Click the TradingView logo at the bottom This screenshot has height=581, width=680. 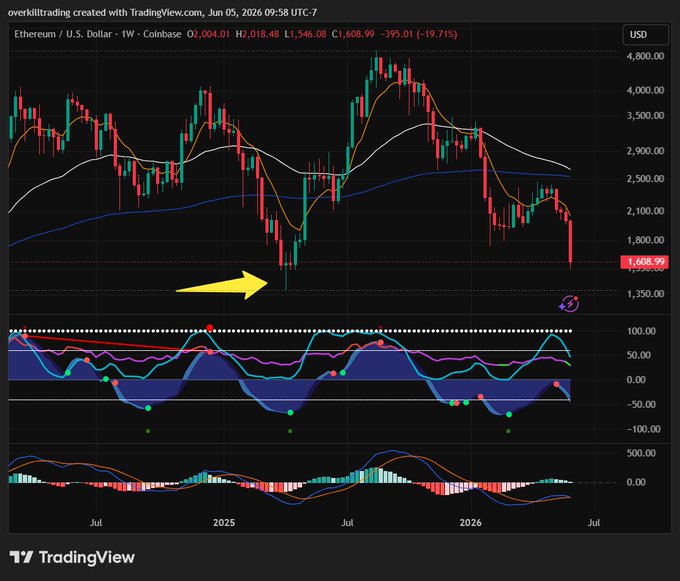pyautogui.click(x=72, y=557)
